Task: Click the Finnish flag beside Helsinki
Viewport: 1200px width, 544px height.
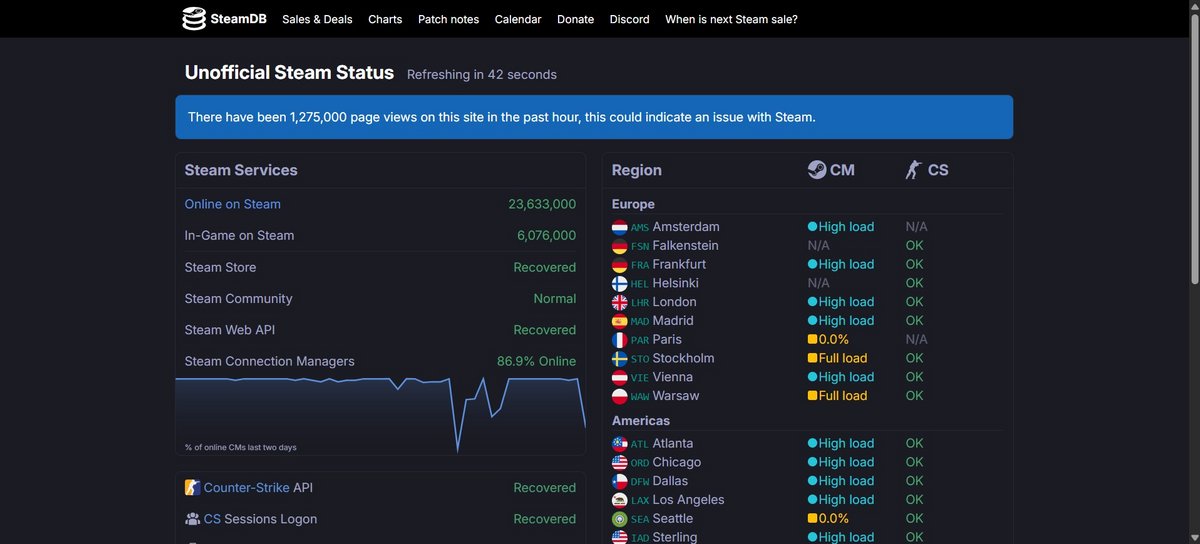Action: [x=620, y=283]
